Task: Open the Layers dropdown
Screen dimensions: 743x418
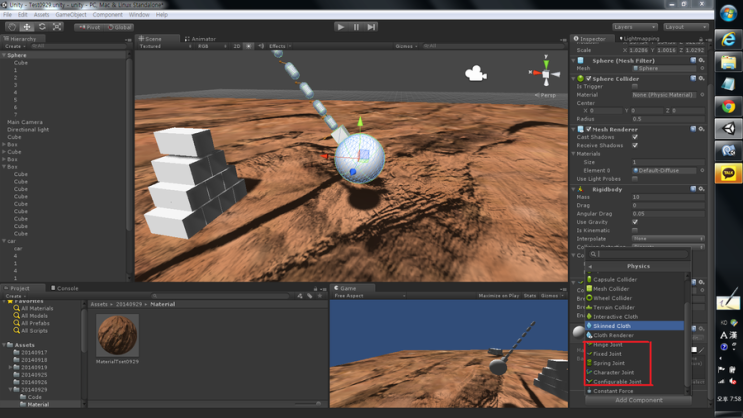Action: pos(634,27)
